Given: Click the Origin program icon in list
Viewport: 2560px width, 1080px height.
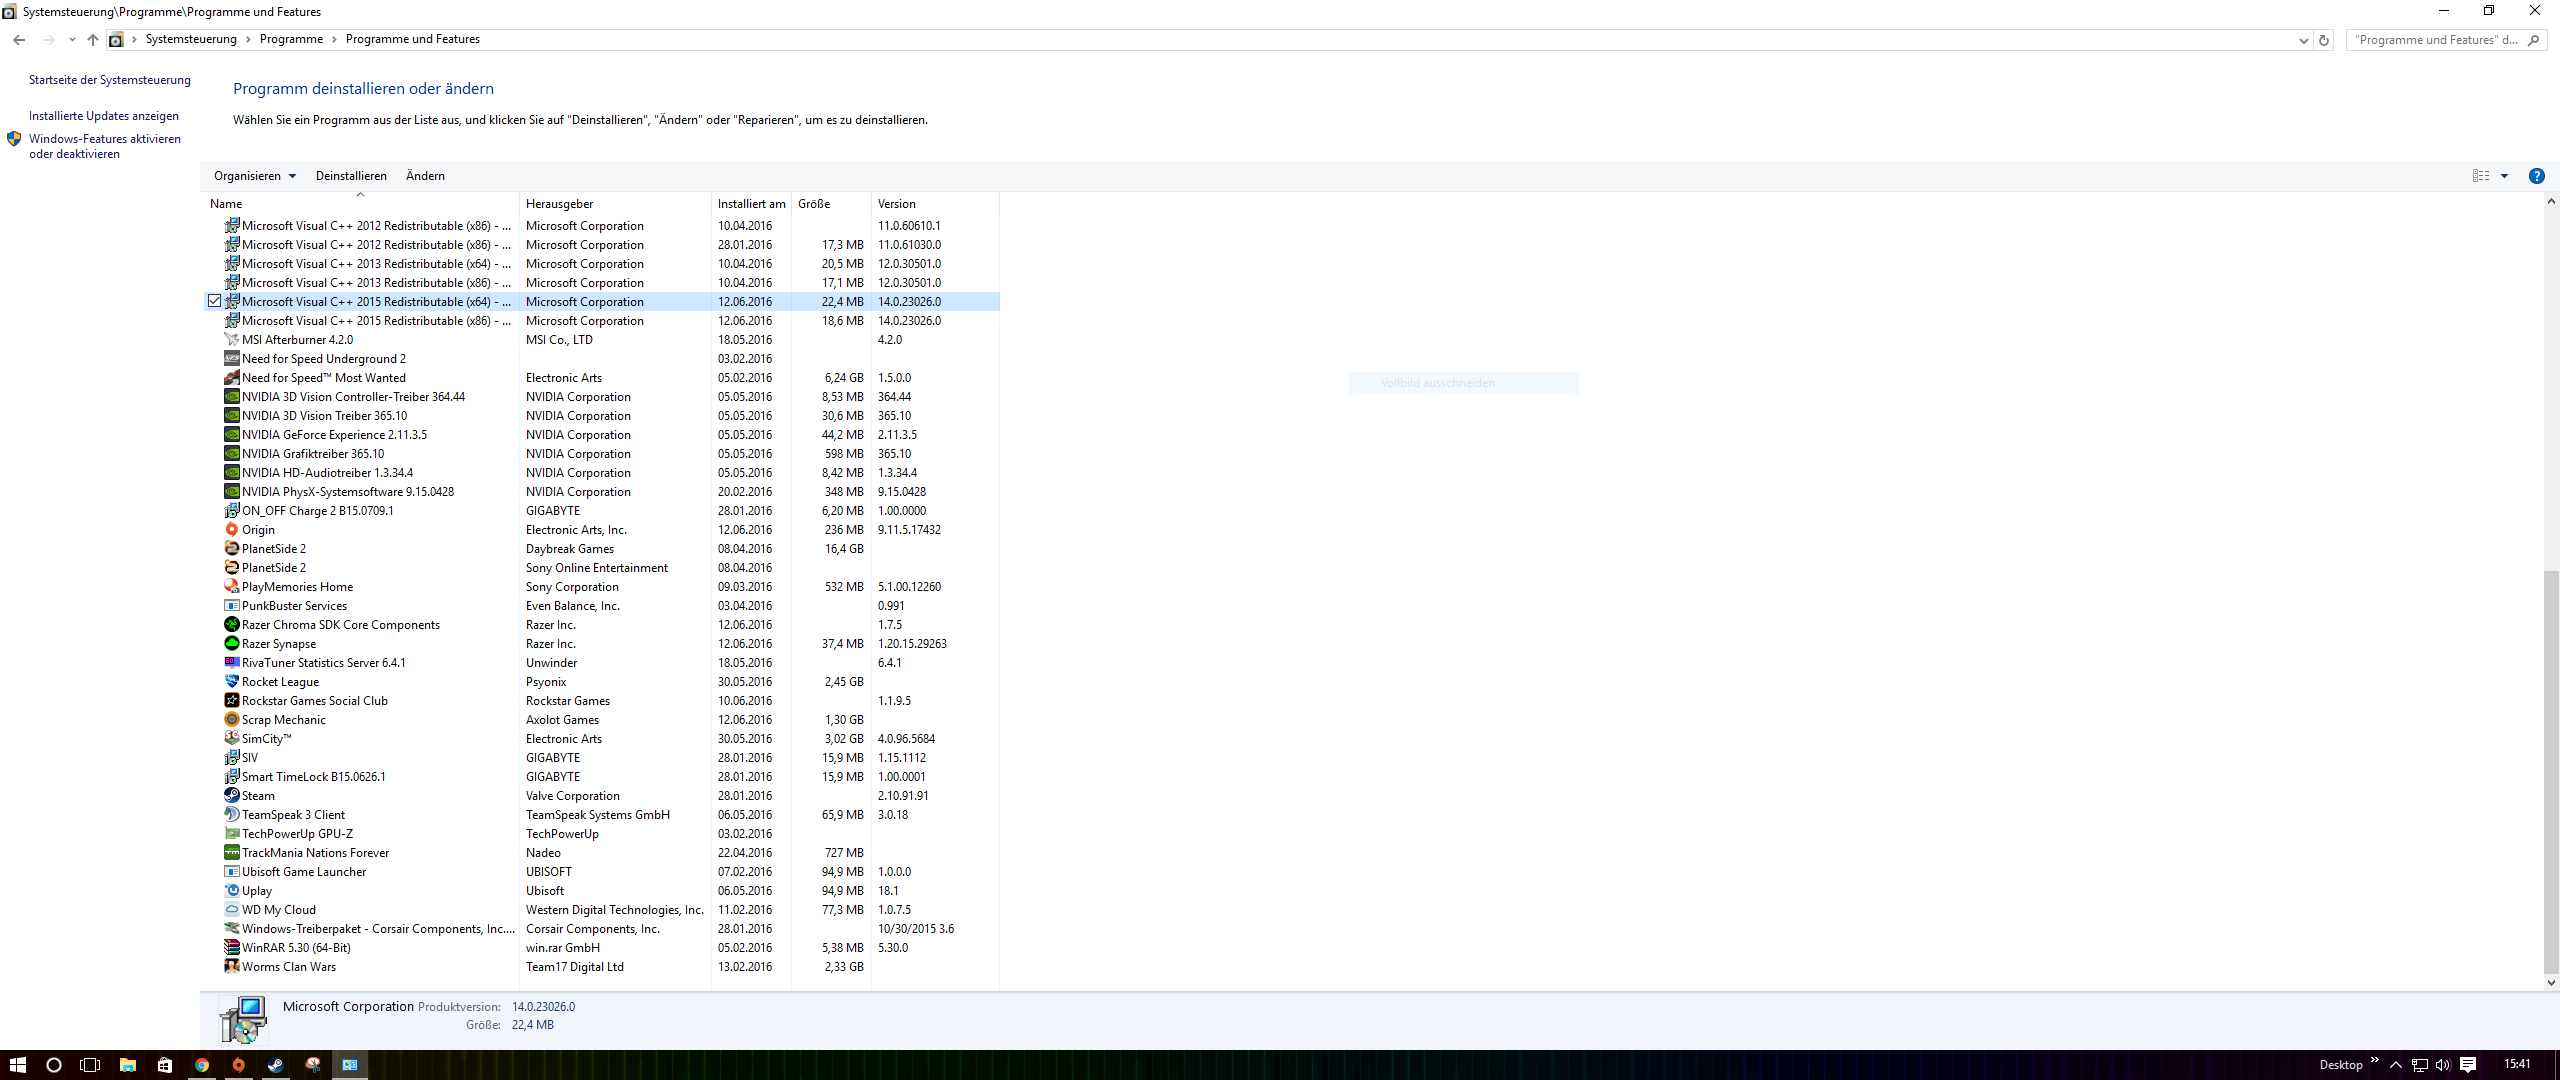Looking at the screenshot, I should pyautogui.click(x=232, y=530).
